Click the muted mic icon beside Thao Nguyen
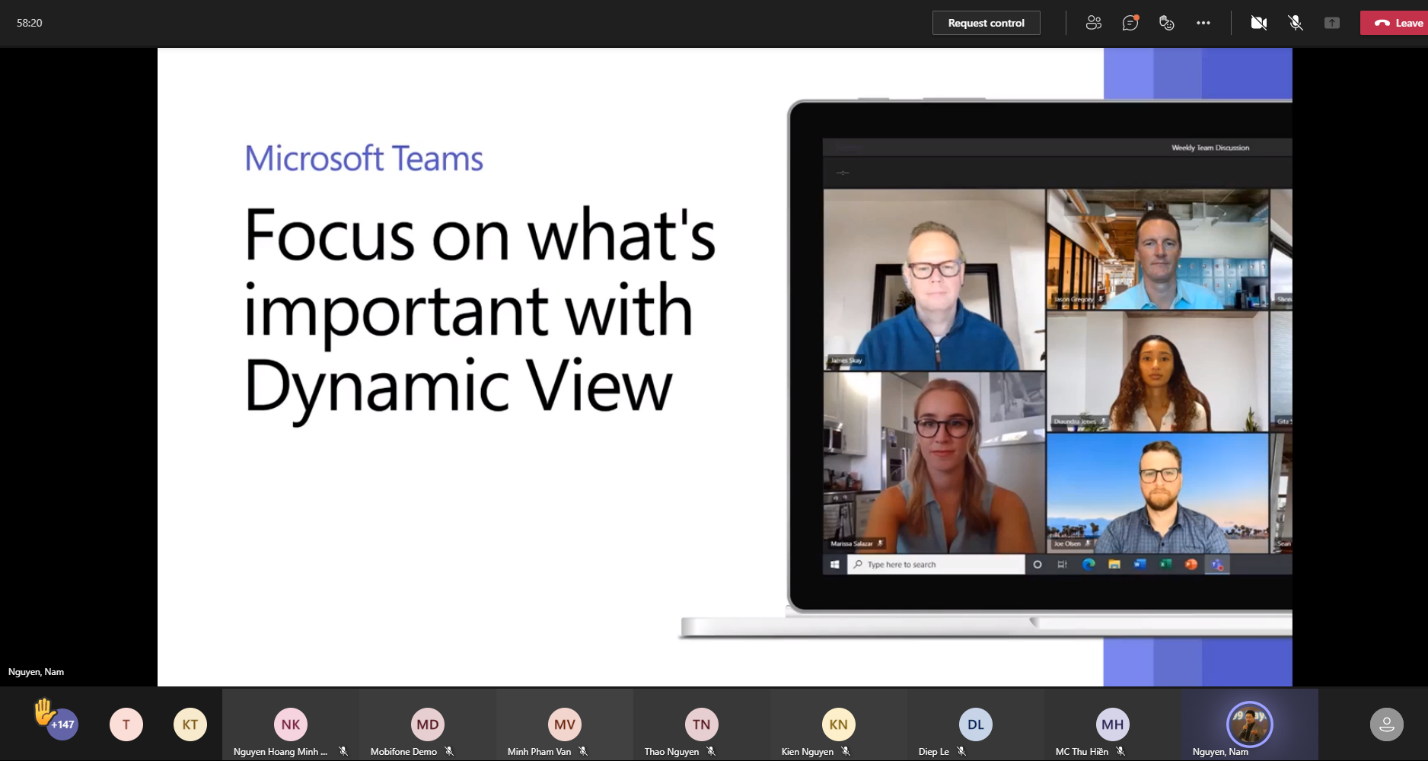 711,751
